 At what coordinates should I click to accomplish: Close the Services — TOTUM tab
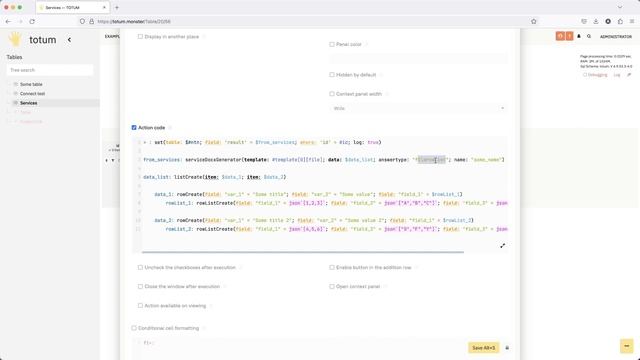pyautogui.click(x=104, y=7)
